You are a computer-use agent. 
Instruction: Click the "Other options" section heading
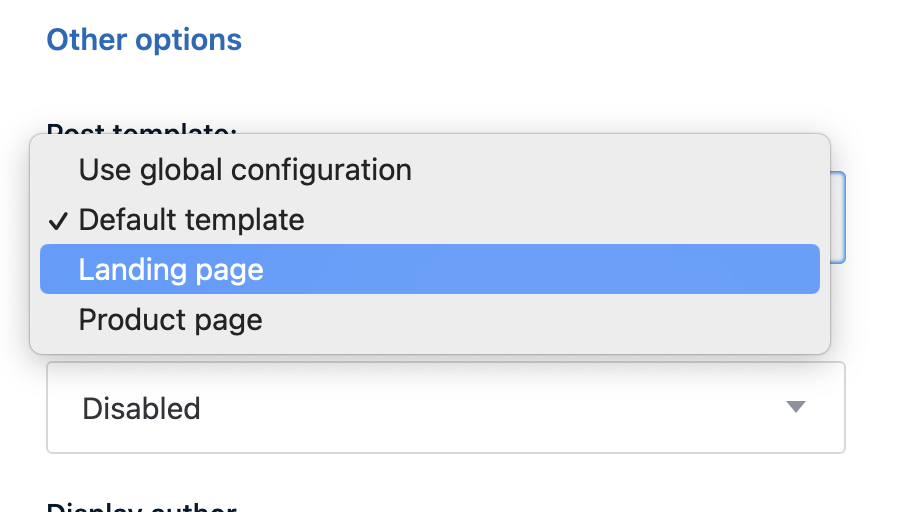(144, 40)
